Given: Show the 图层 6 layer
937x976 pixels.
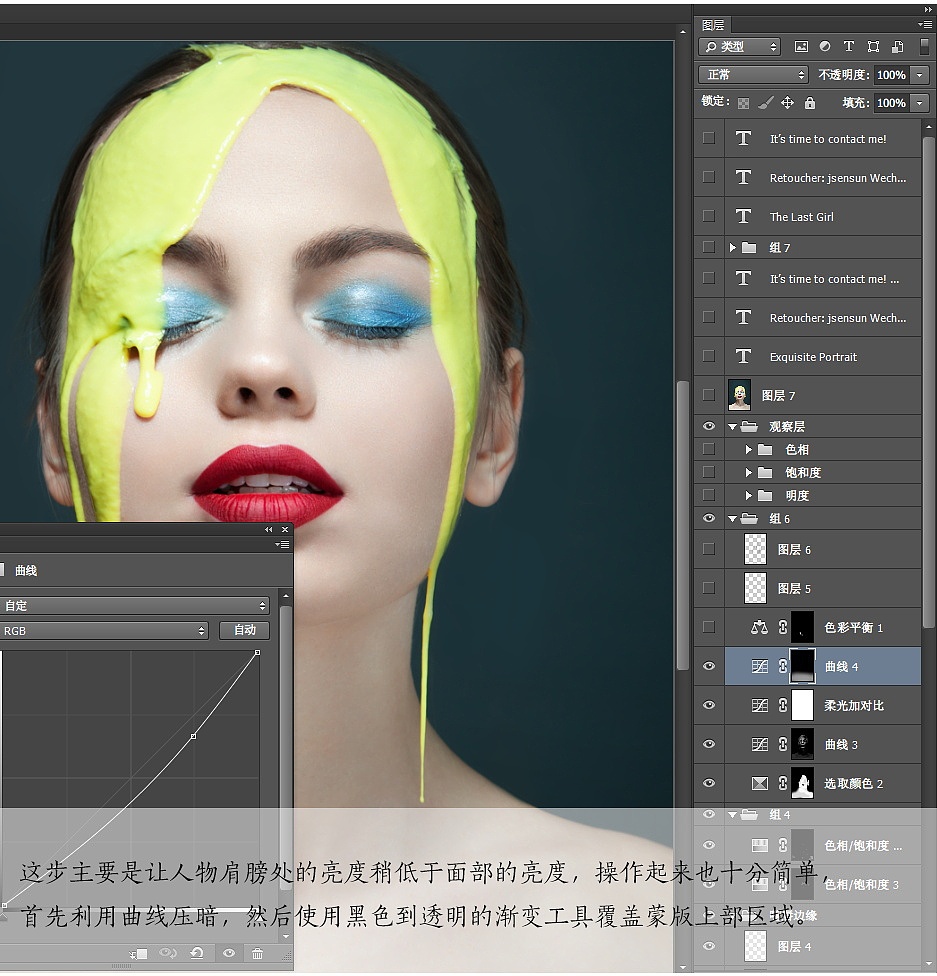Looking at the screenshot, I should [709, 548].
